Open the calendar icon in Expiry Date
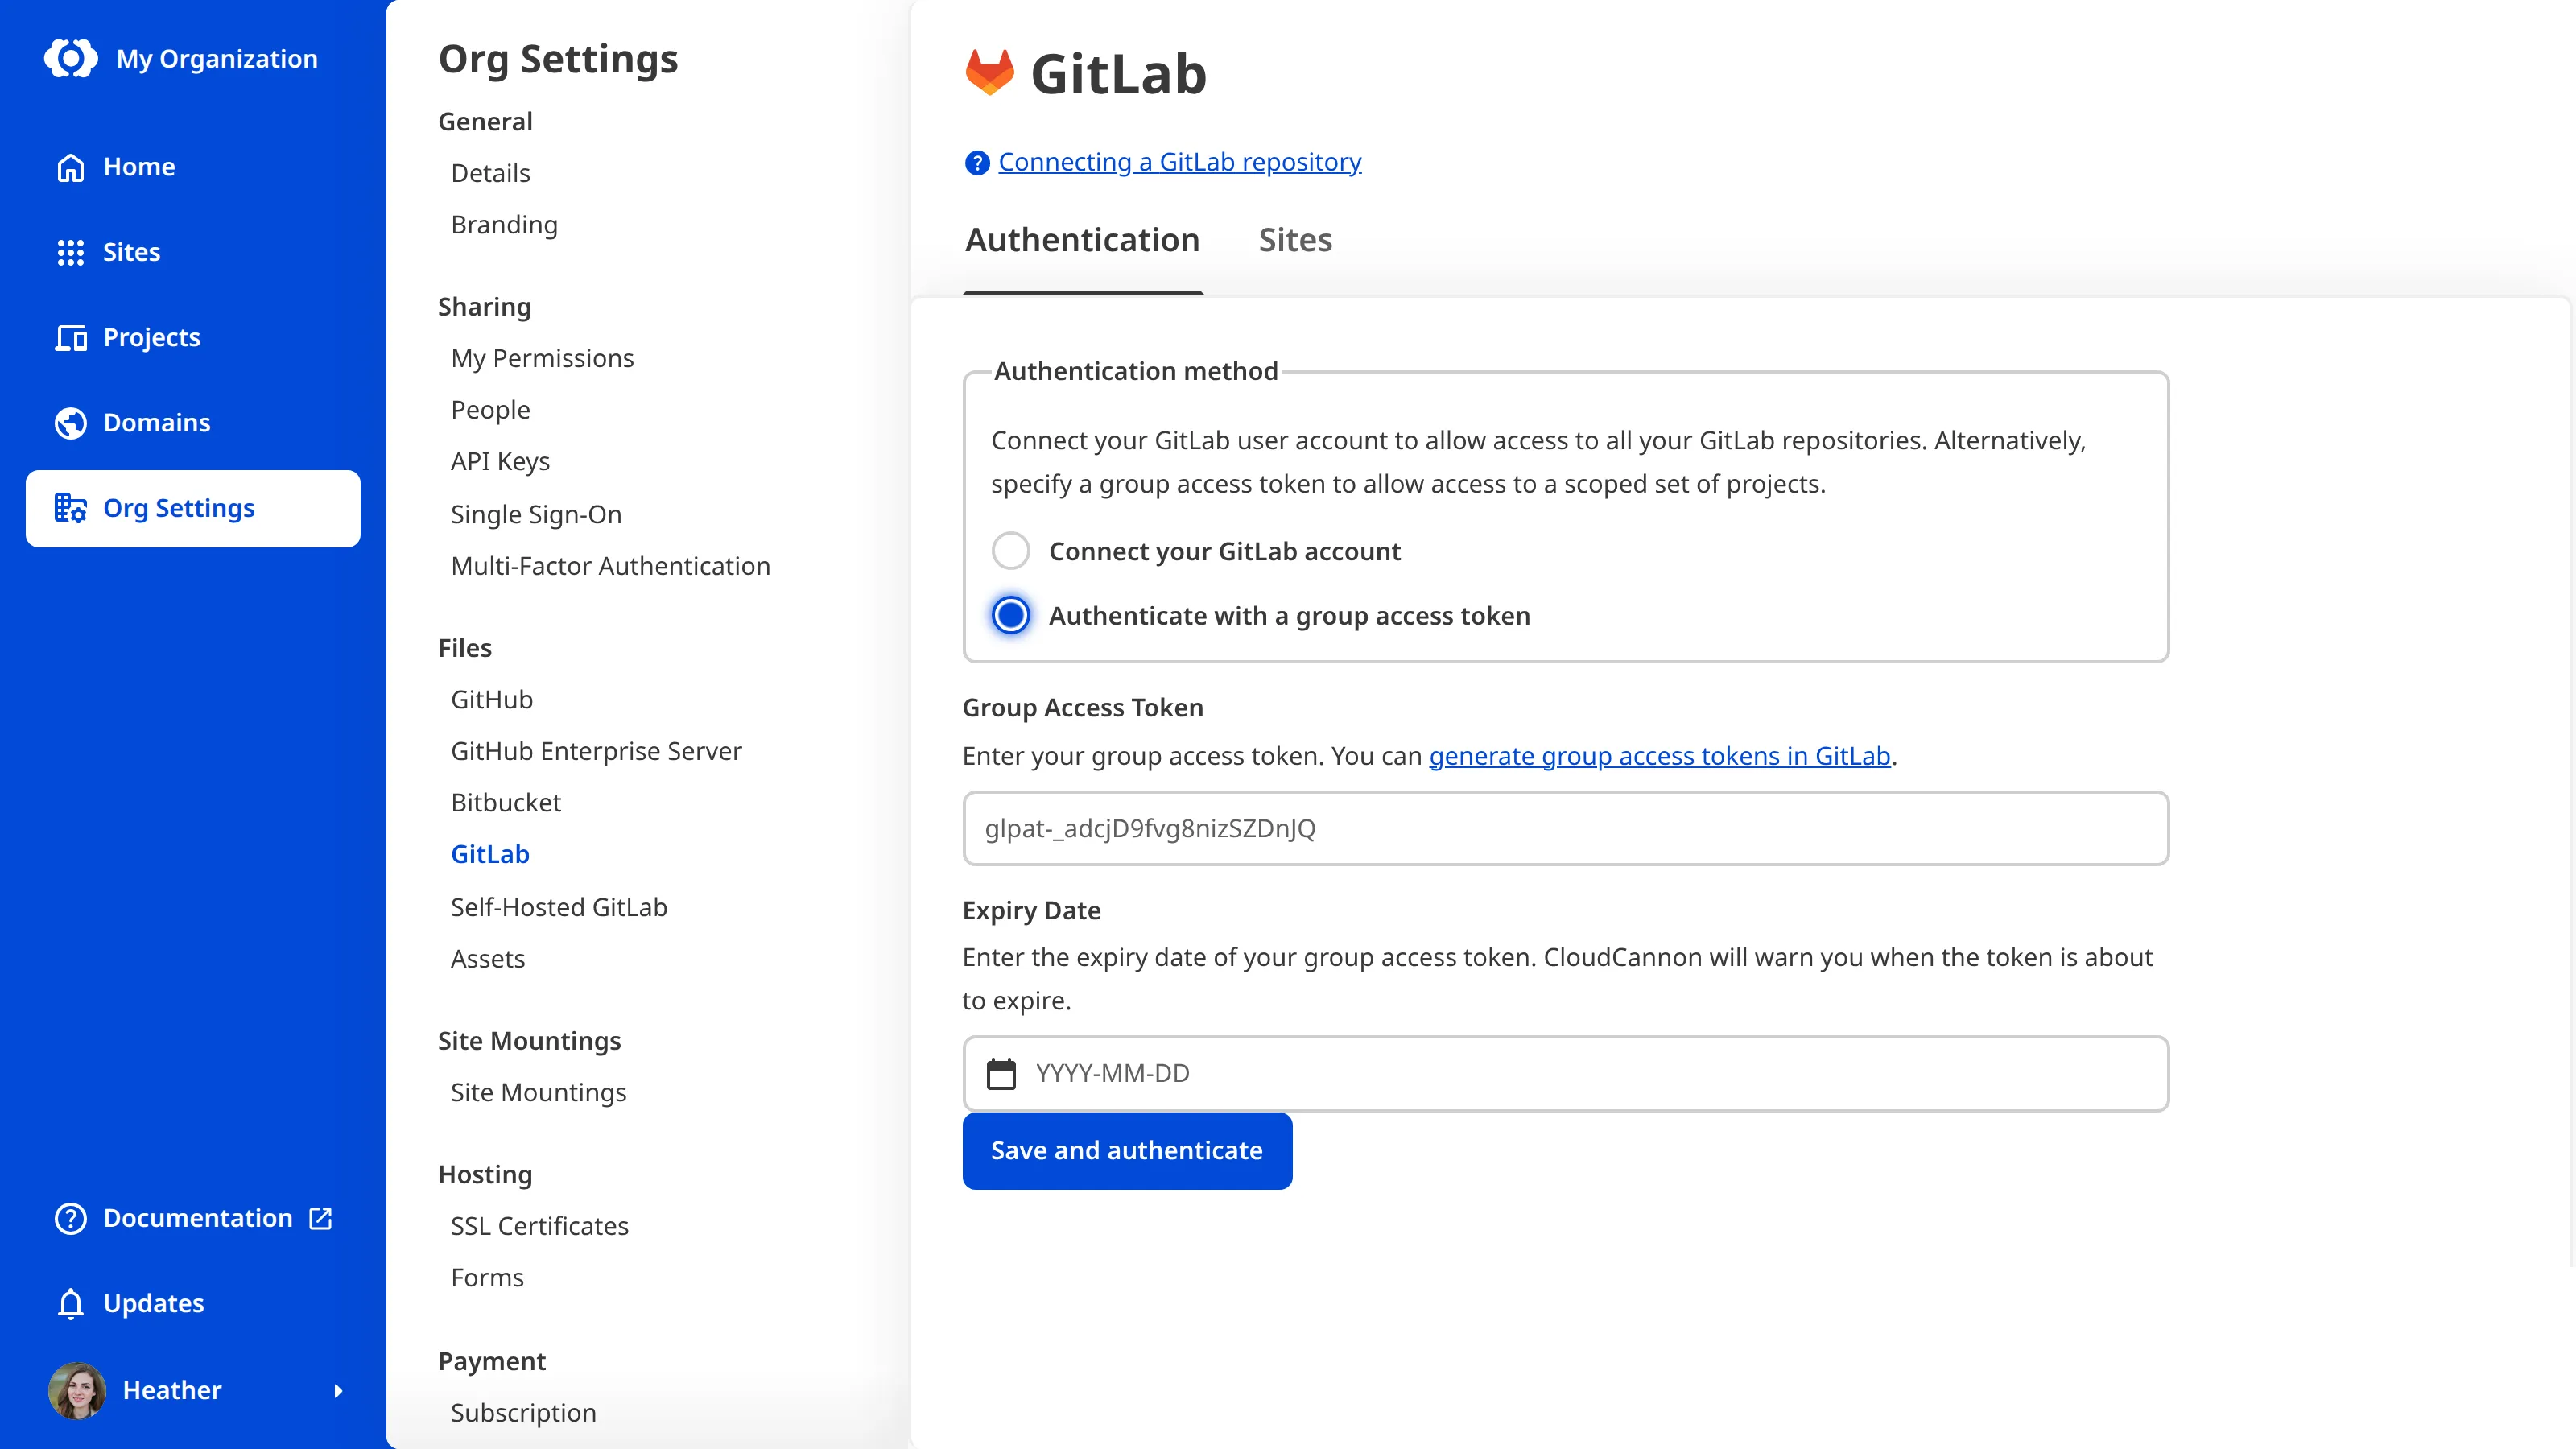This screenshot has height=1449, width=2576. click(x=1001, y=1073)
